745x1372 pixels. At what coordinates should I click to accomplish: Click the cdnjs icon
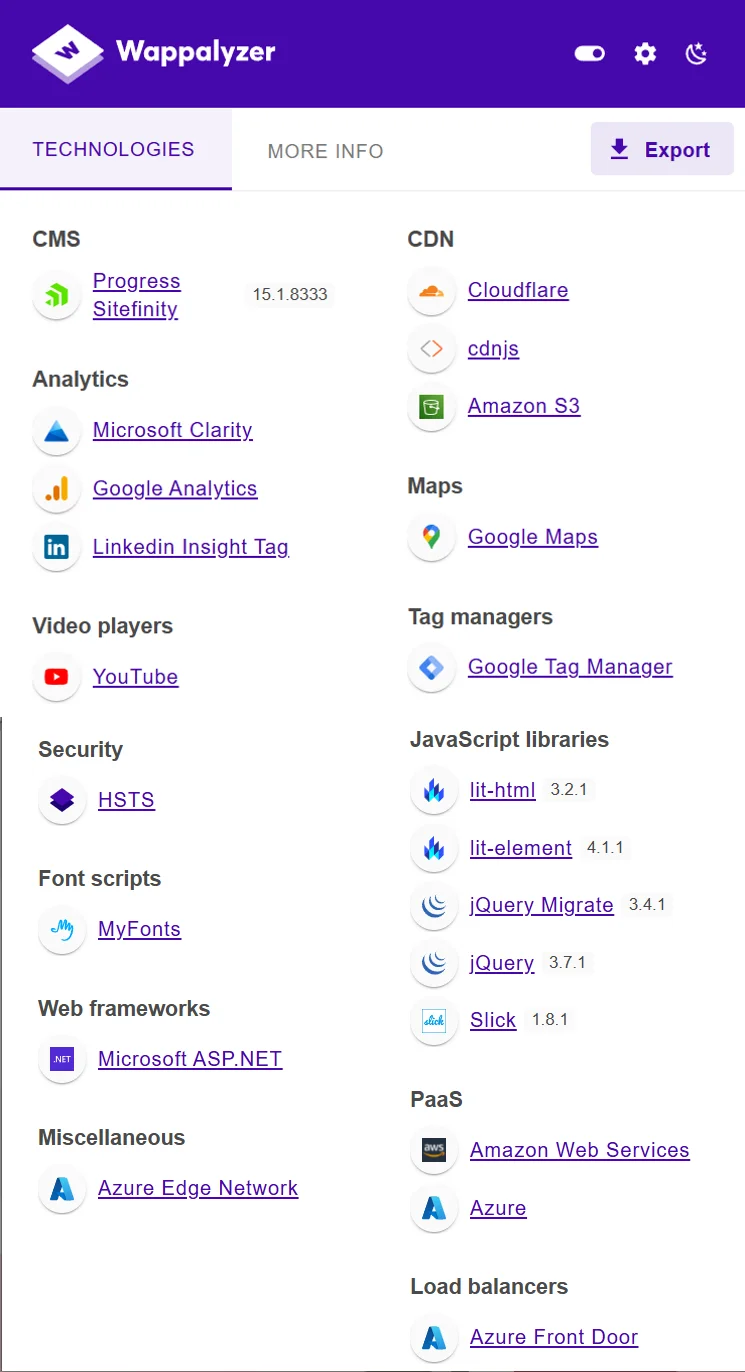coord(432,348)
